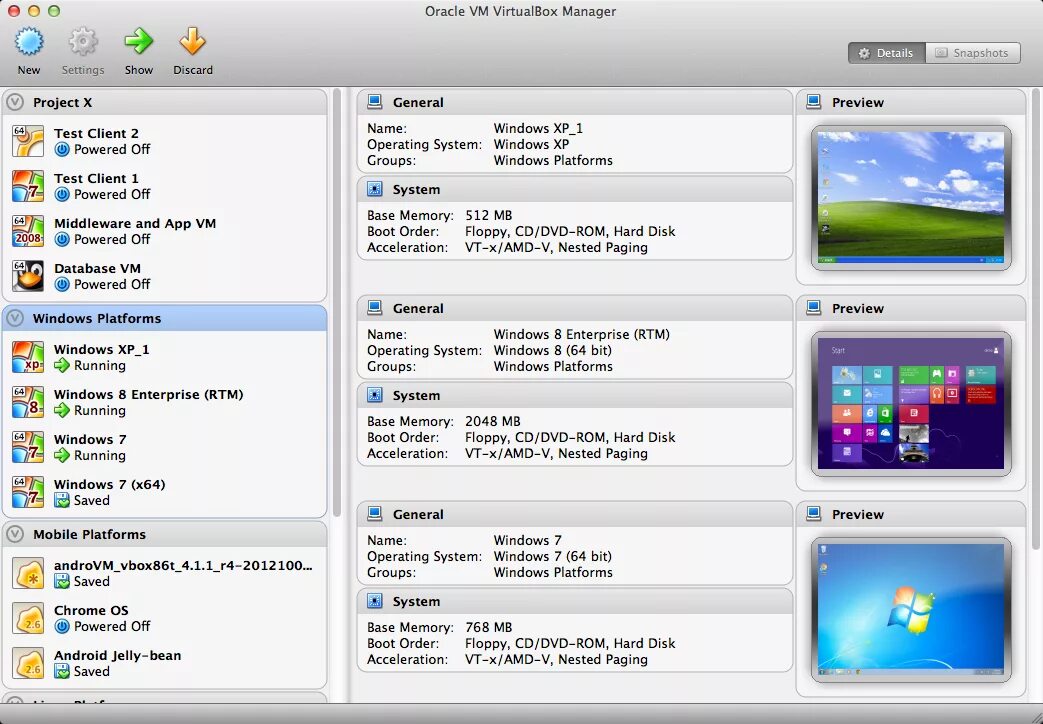Open Settings gear in toolbar

(83, 41)
